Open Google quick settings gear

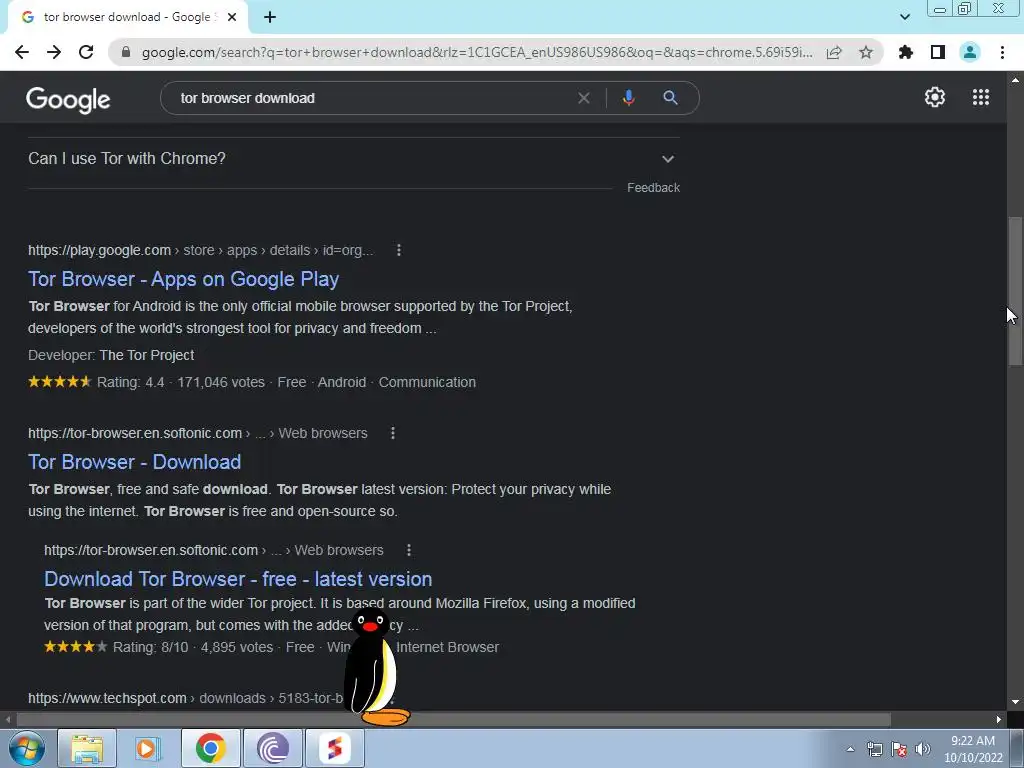pos(935,97)
